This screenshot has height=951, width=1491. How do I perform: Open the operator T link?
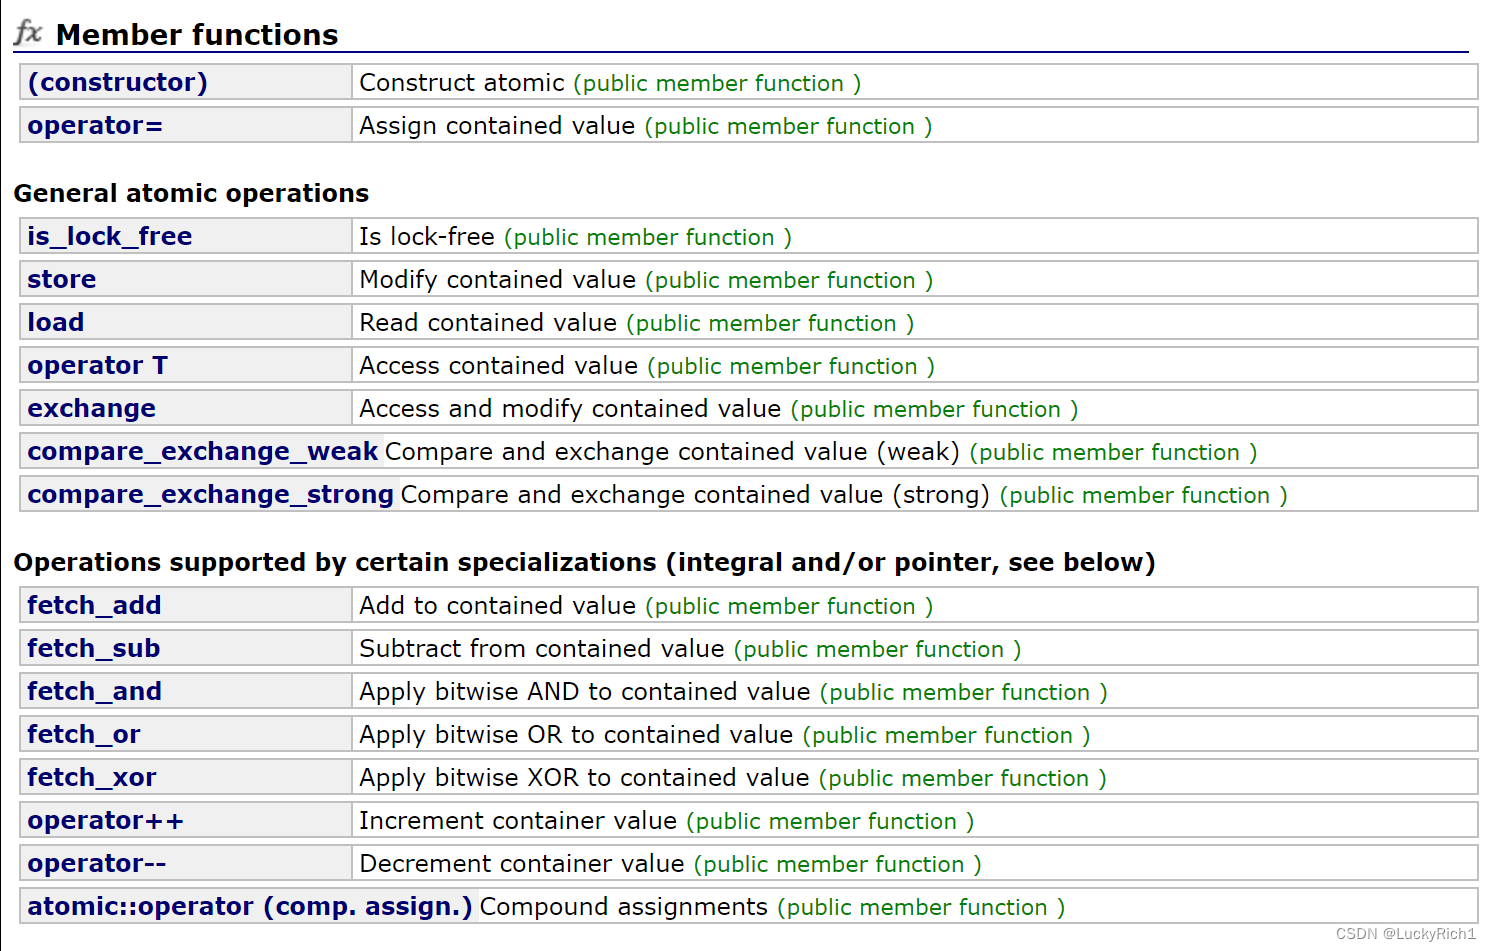coord(98,365)
